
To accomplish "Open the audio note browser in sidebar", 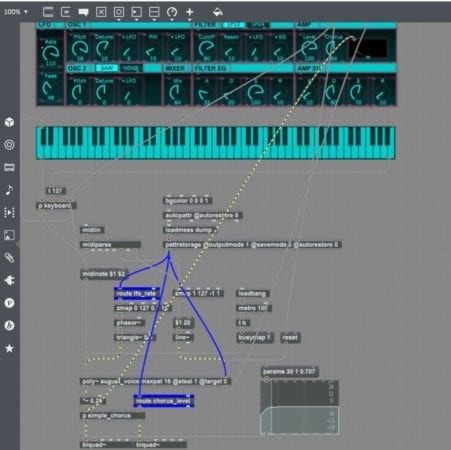I will pos(9,190).
